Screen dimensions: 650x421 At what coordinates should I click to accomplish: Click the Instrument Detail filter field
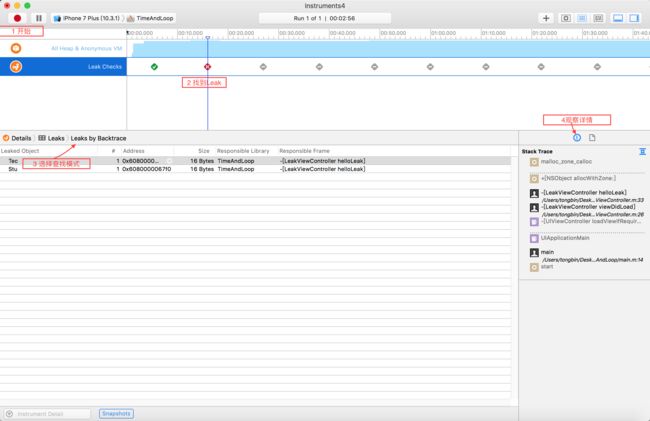coord(48,414)
